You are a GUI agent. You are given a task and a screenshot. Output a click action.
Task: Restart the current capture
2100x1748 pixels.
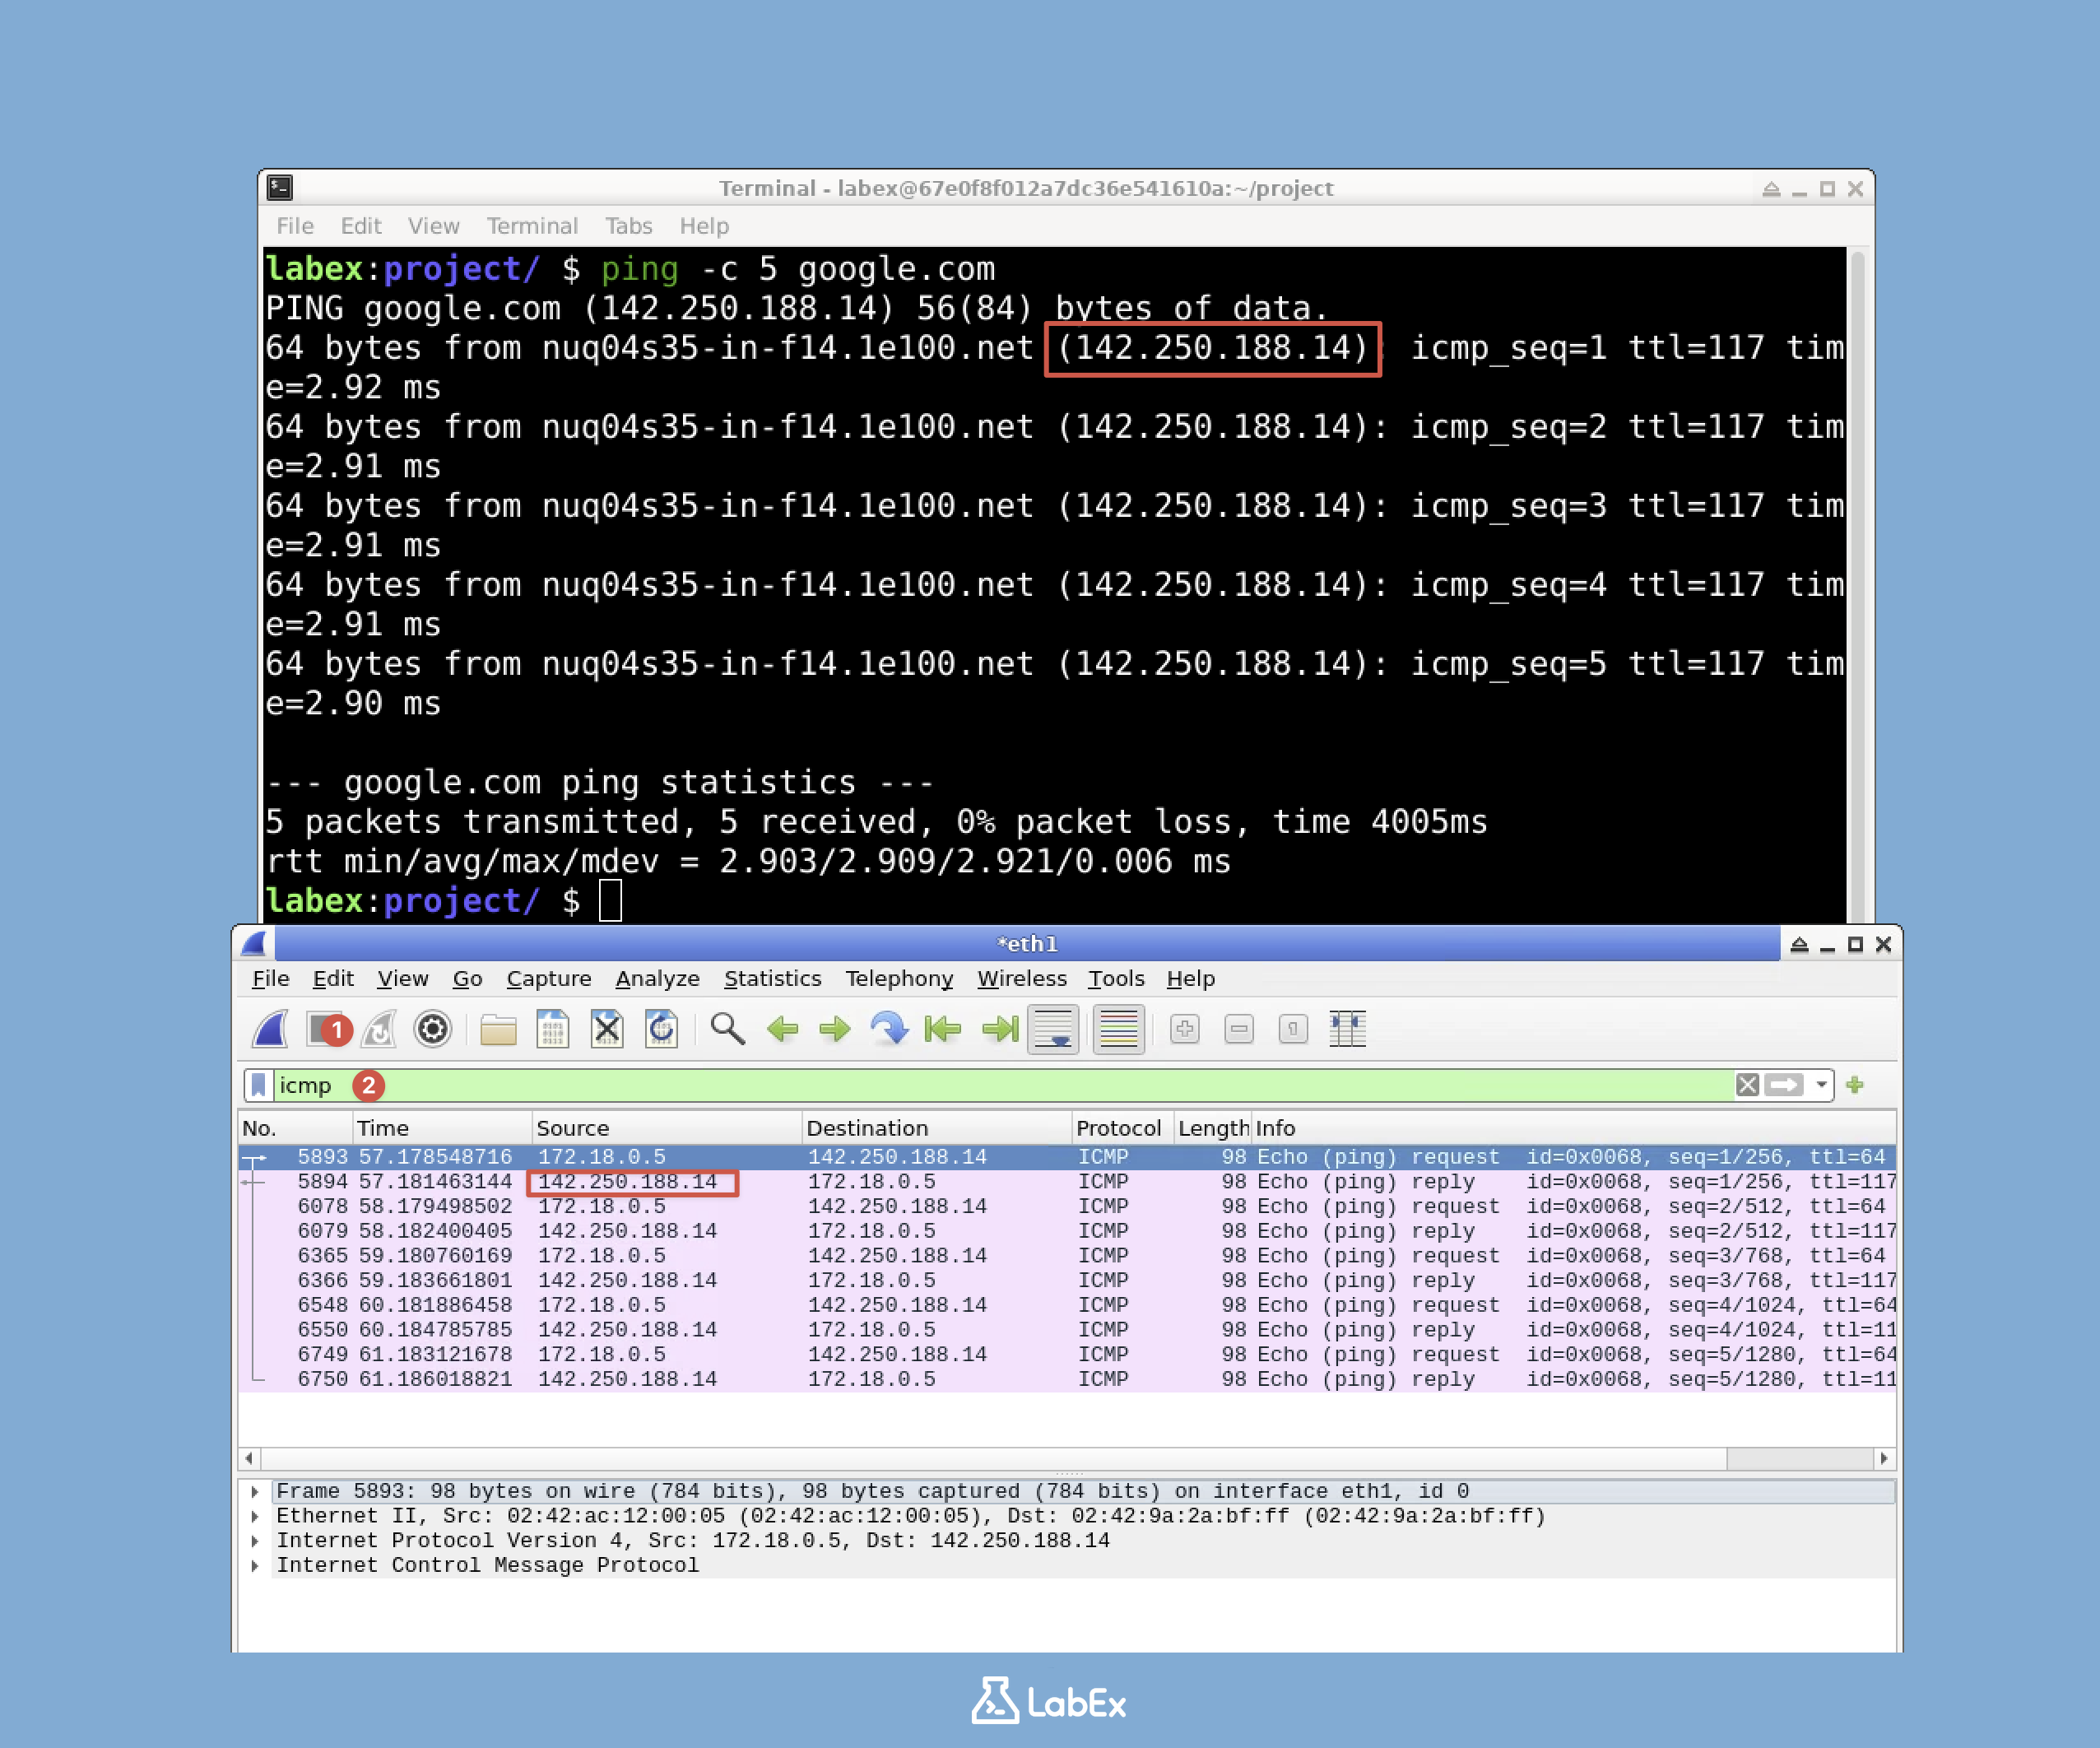click(379, 1029)
